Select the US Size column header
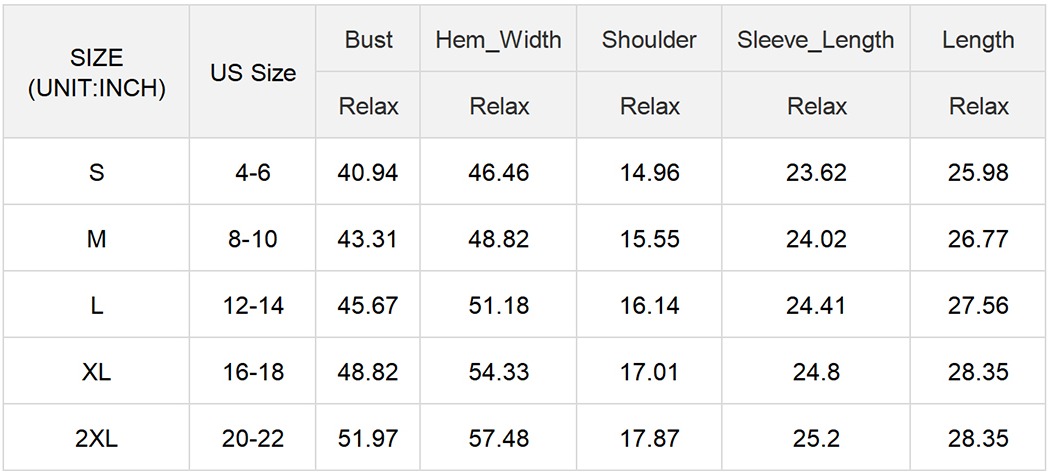The width and height of the screenshot is (1048, 475). [253, 73]
